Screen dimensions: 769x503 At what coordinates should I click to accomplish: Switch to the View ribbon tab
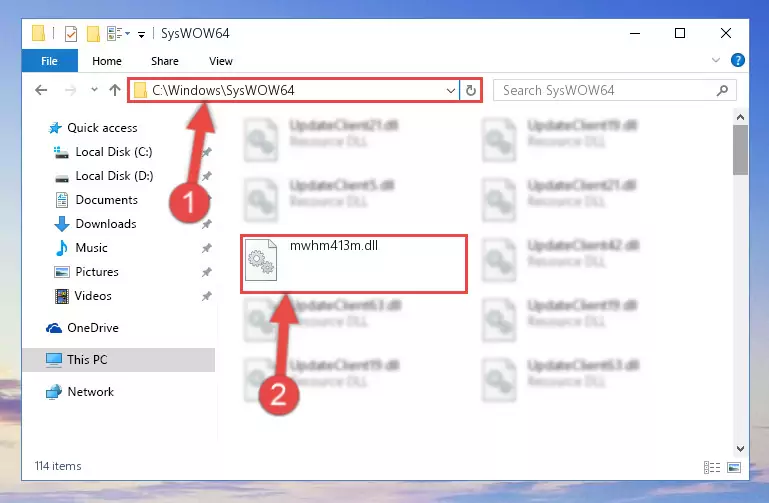(221, 61)
